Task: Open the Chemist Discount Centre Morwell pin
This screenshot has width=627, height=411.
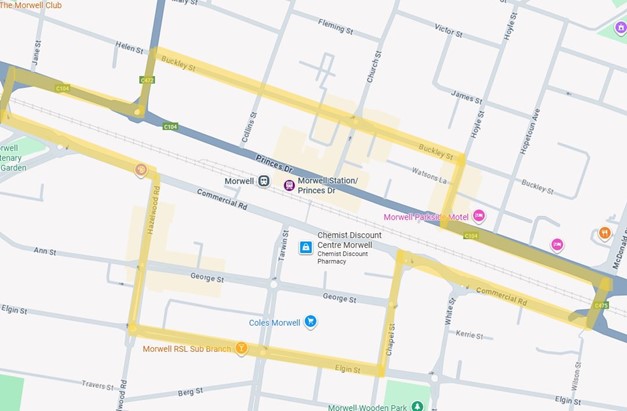Action: (306, 247)
